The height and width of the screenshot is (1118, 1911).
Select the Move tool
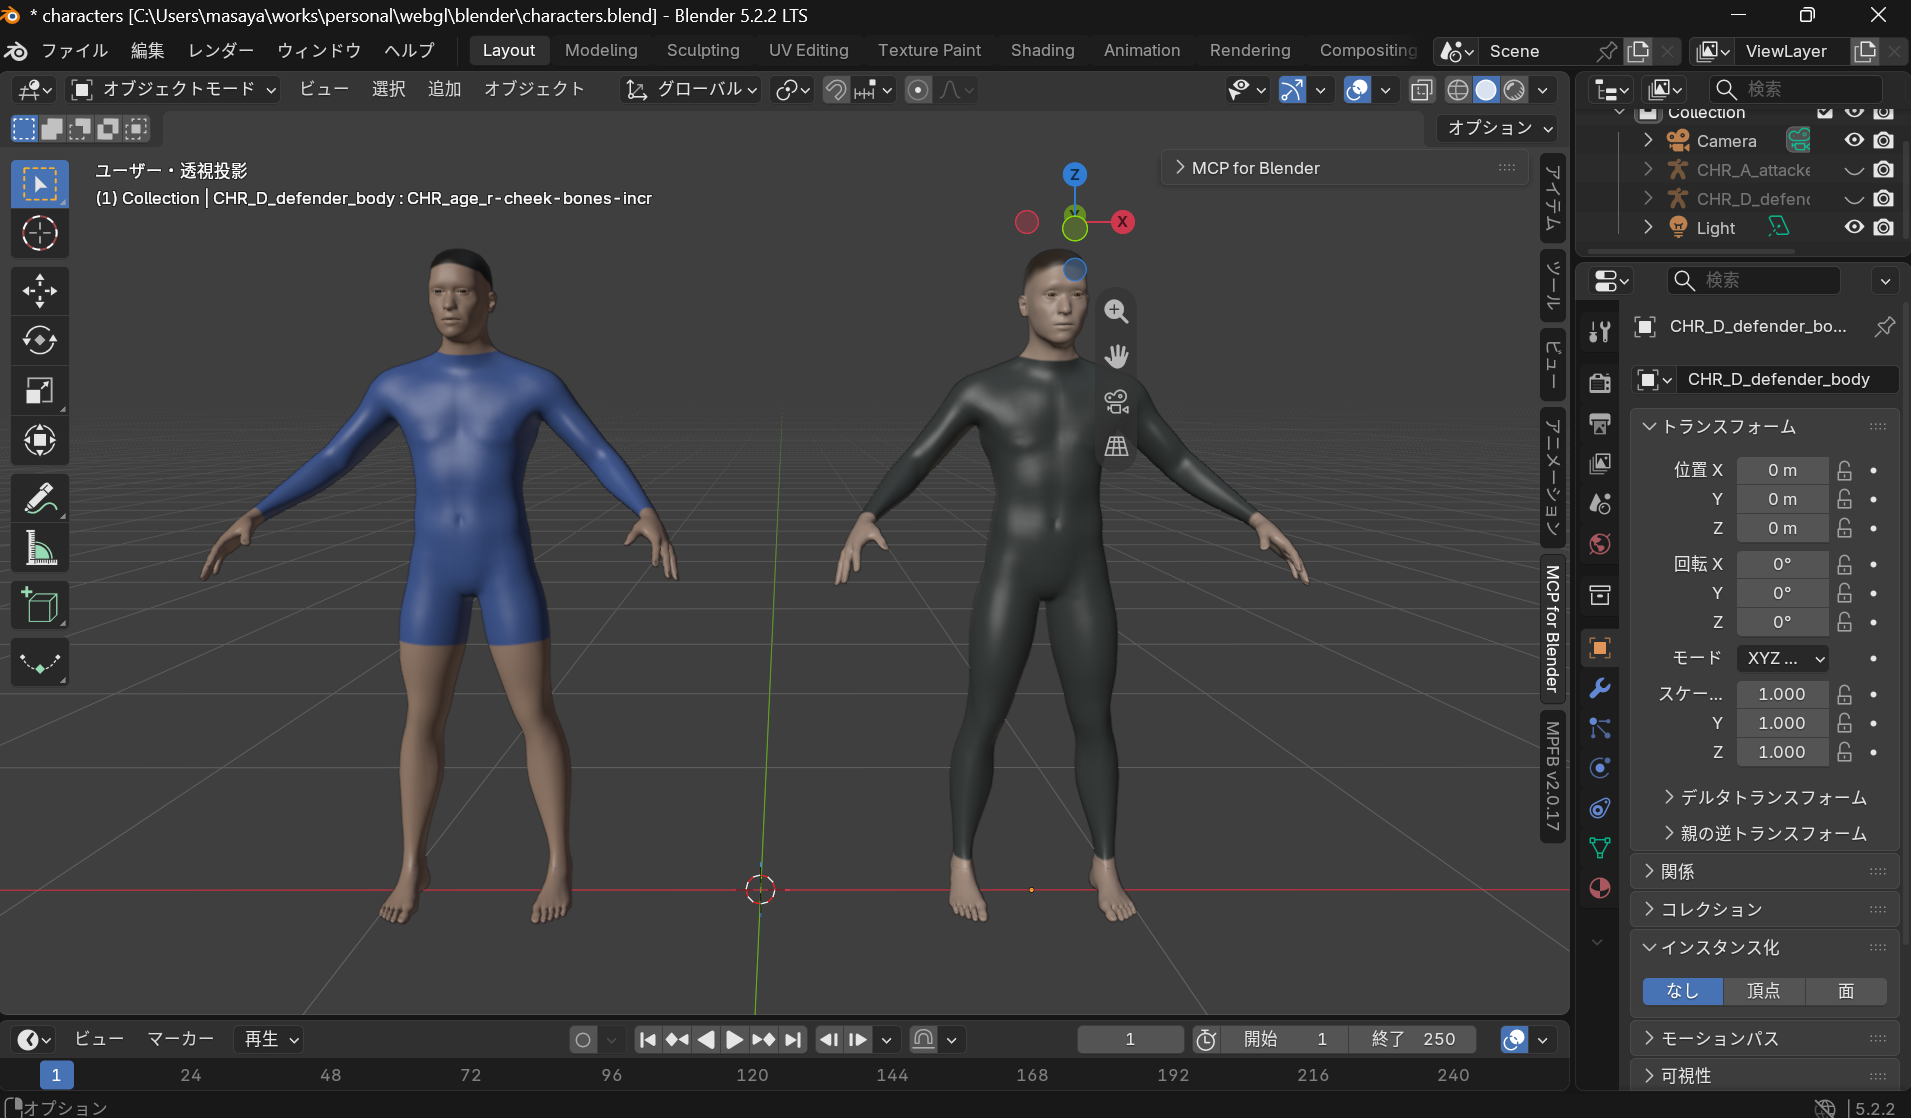[39, 291]
